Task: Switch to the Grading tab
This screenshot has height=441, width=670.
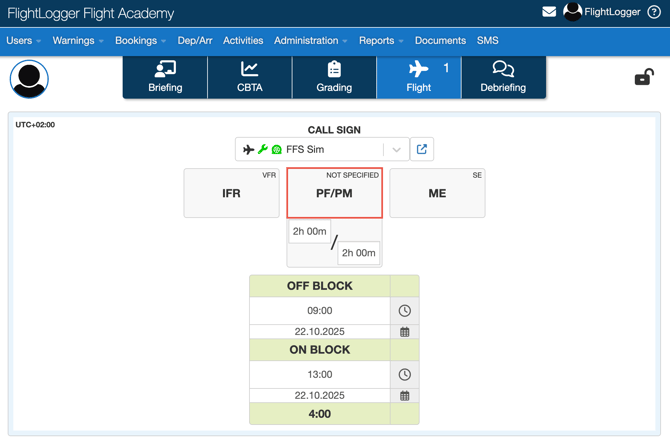Action: 334,77
